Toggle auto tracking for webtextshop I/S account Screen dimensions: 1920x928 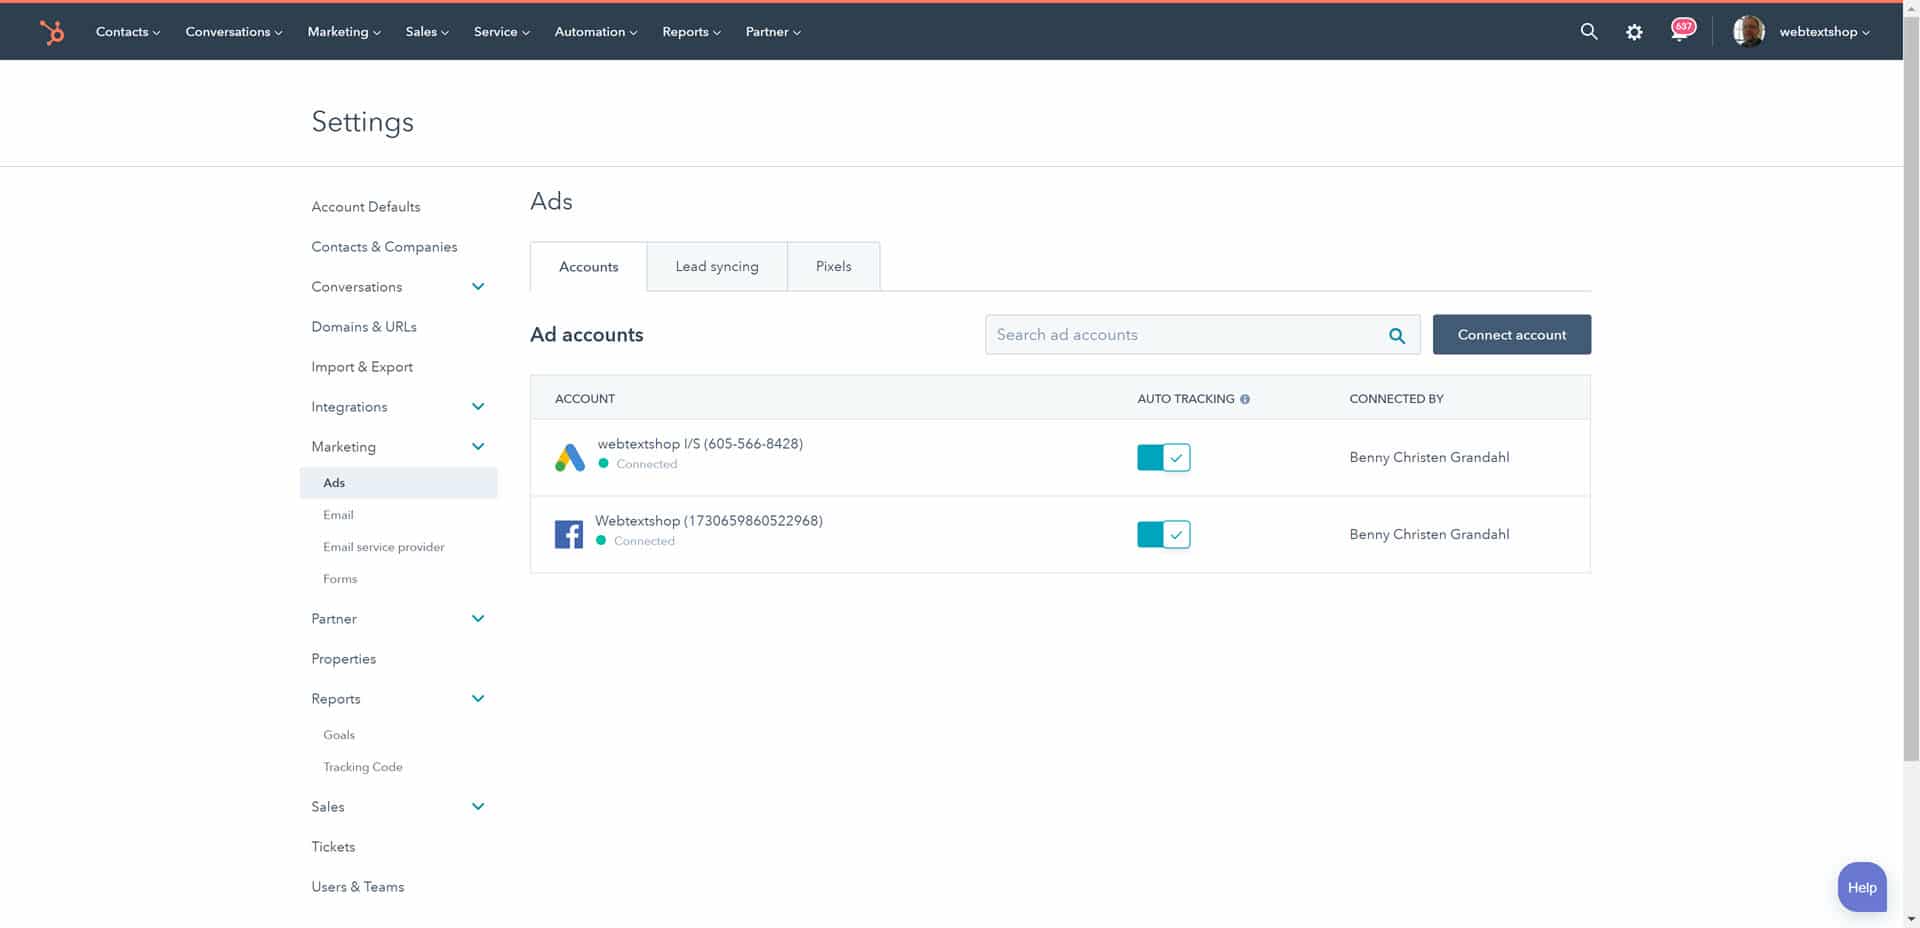(x=1163, y=457)
